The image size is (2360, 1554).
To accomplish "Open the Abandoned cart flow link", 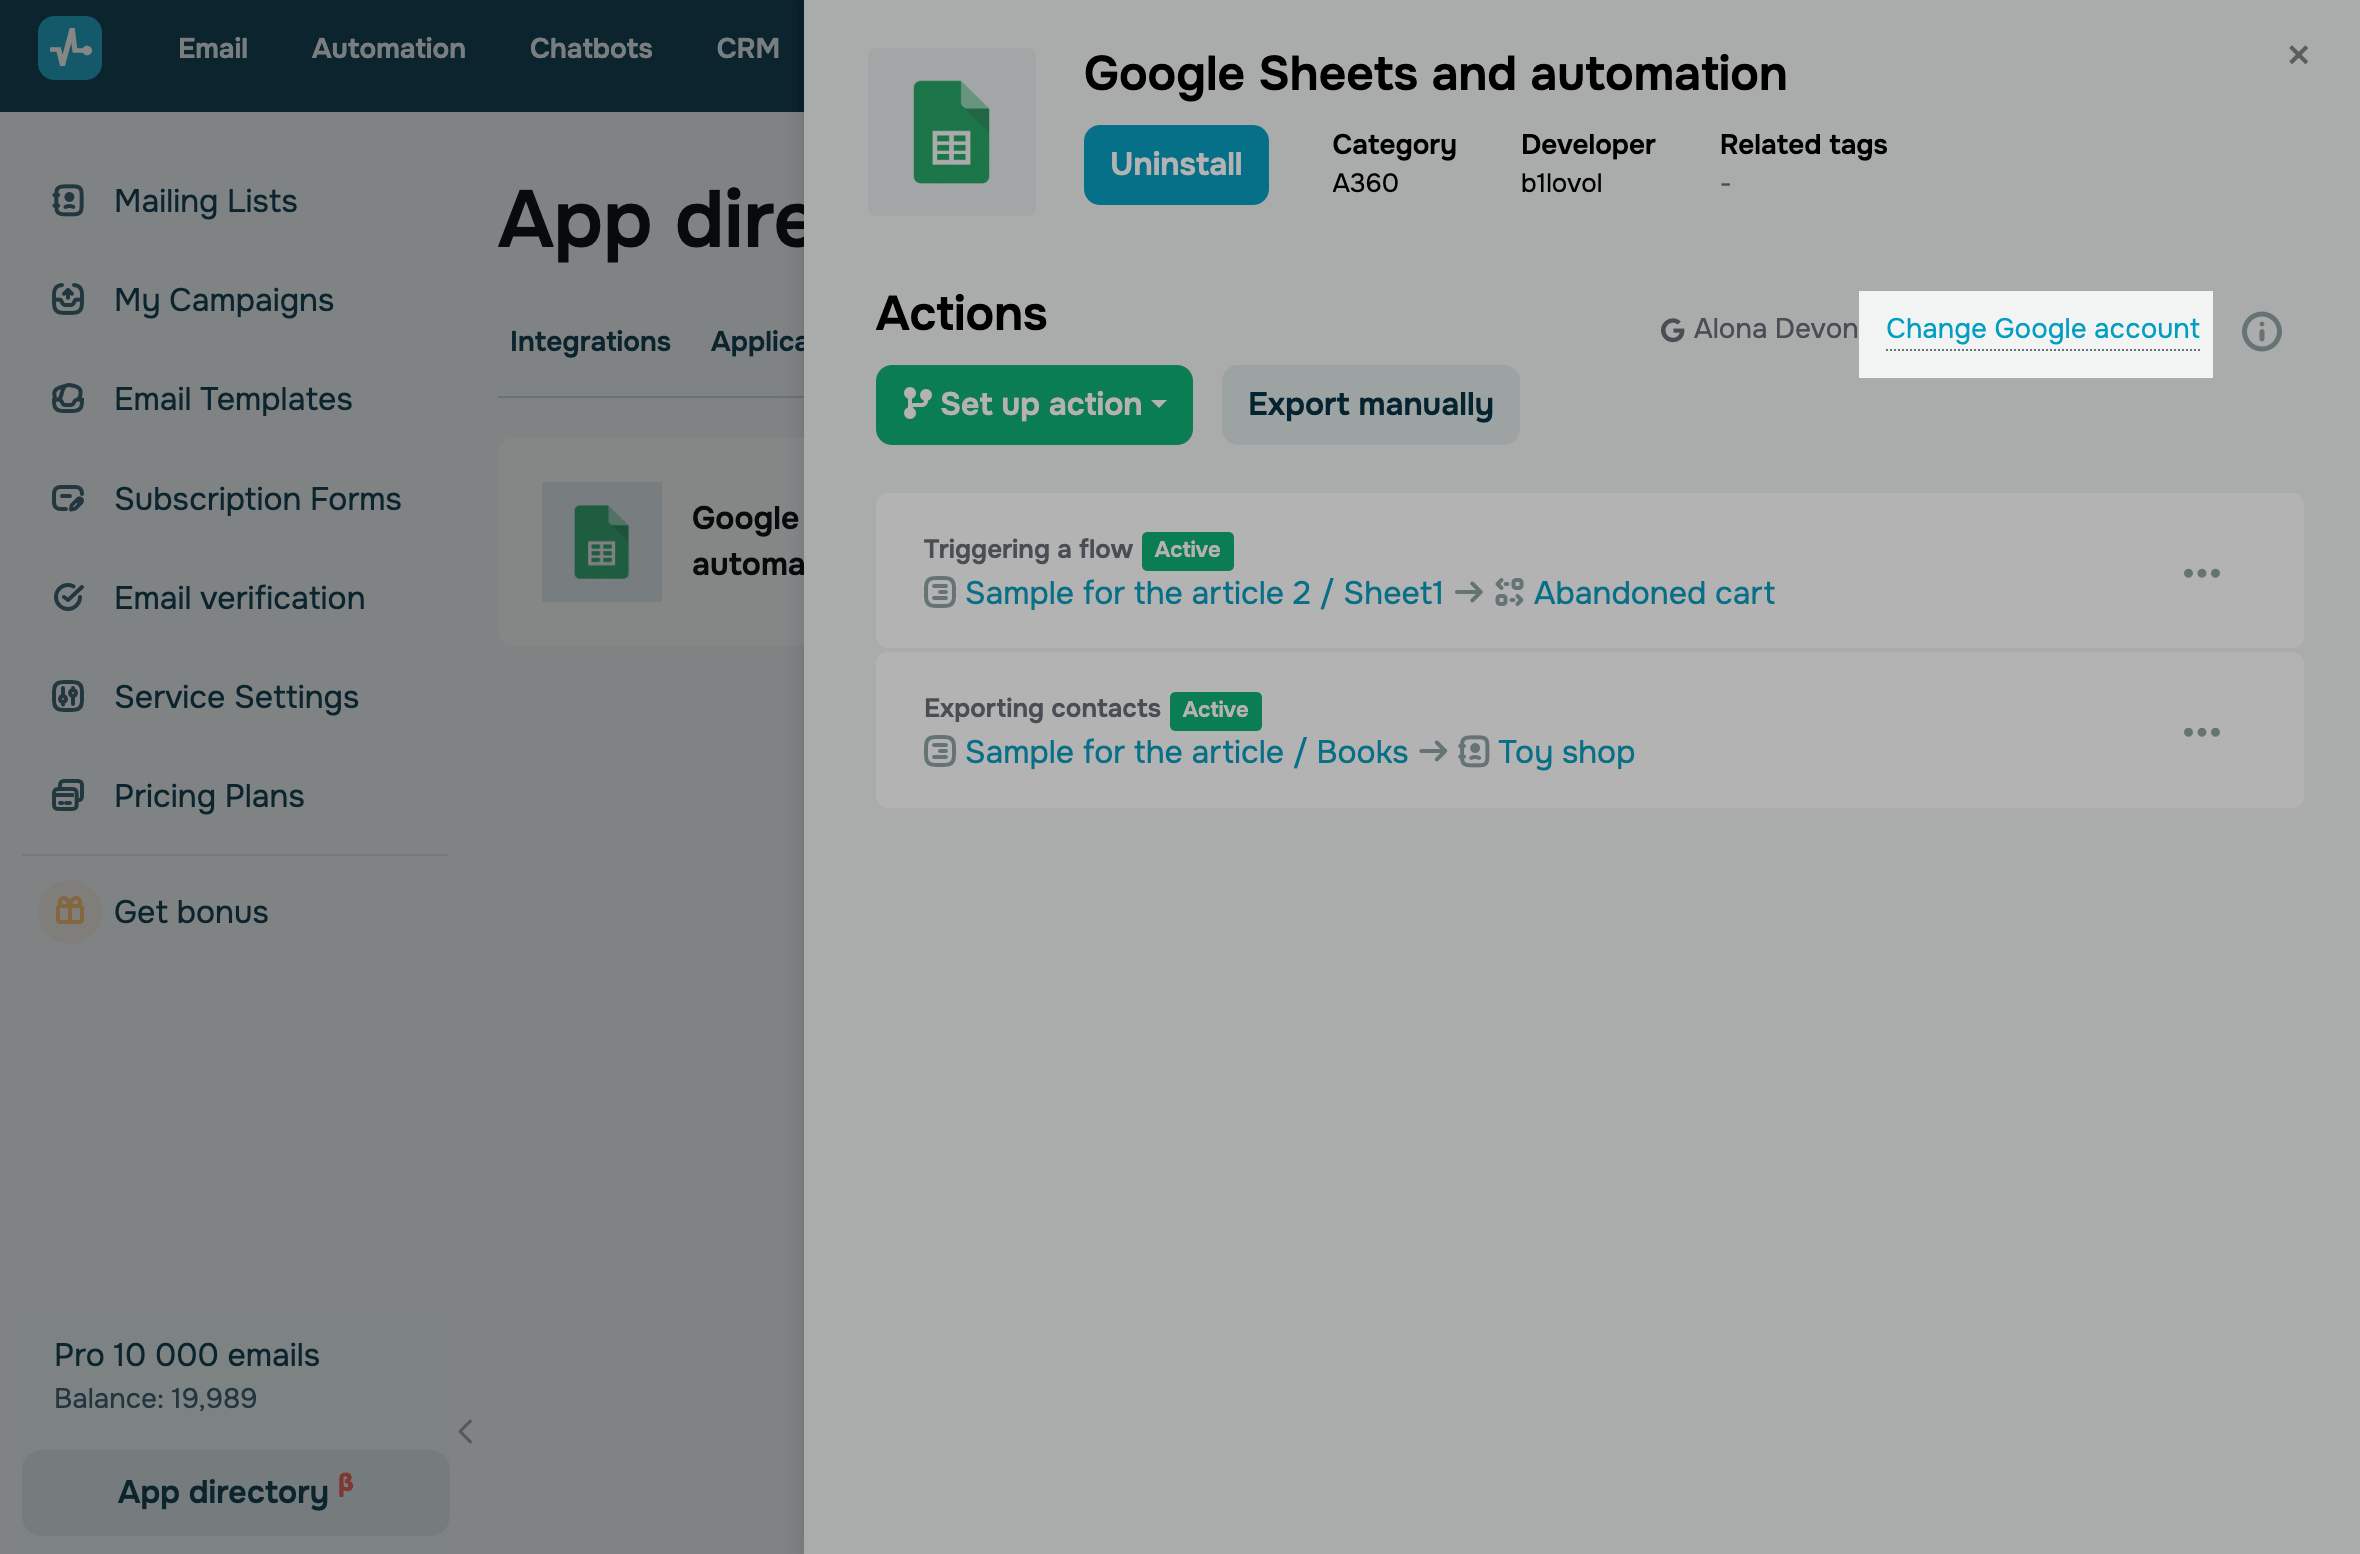I will click(x=1653, y=593).
